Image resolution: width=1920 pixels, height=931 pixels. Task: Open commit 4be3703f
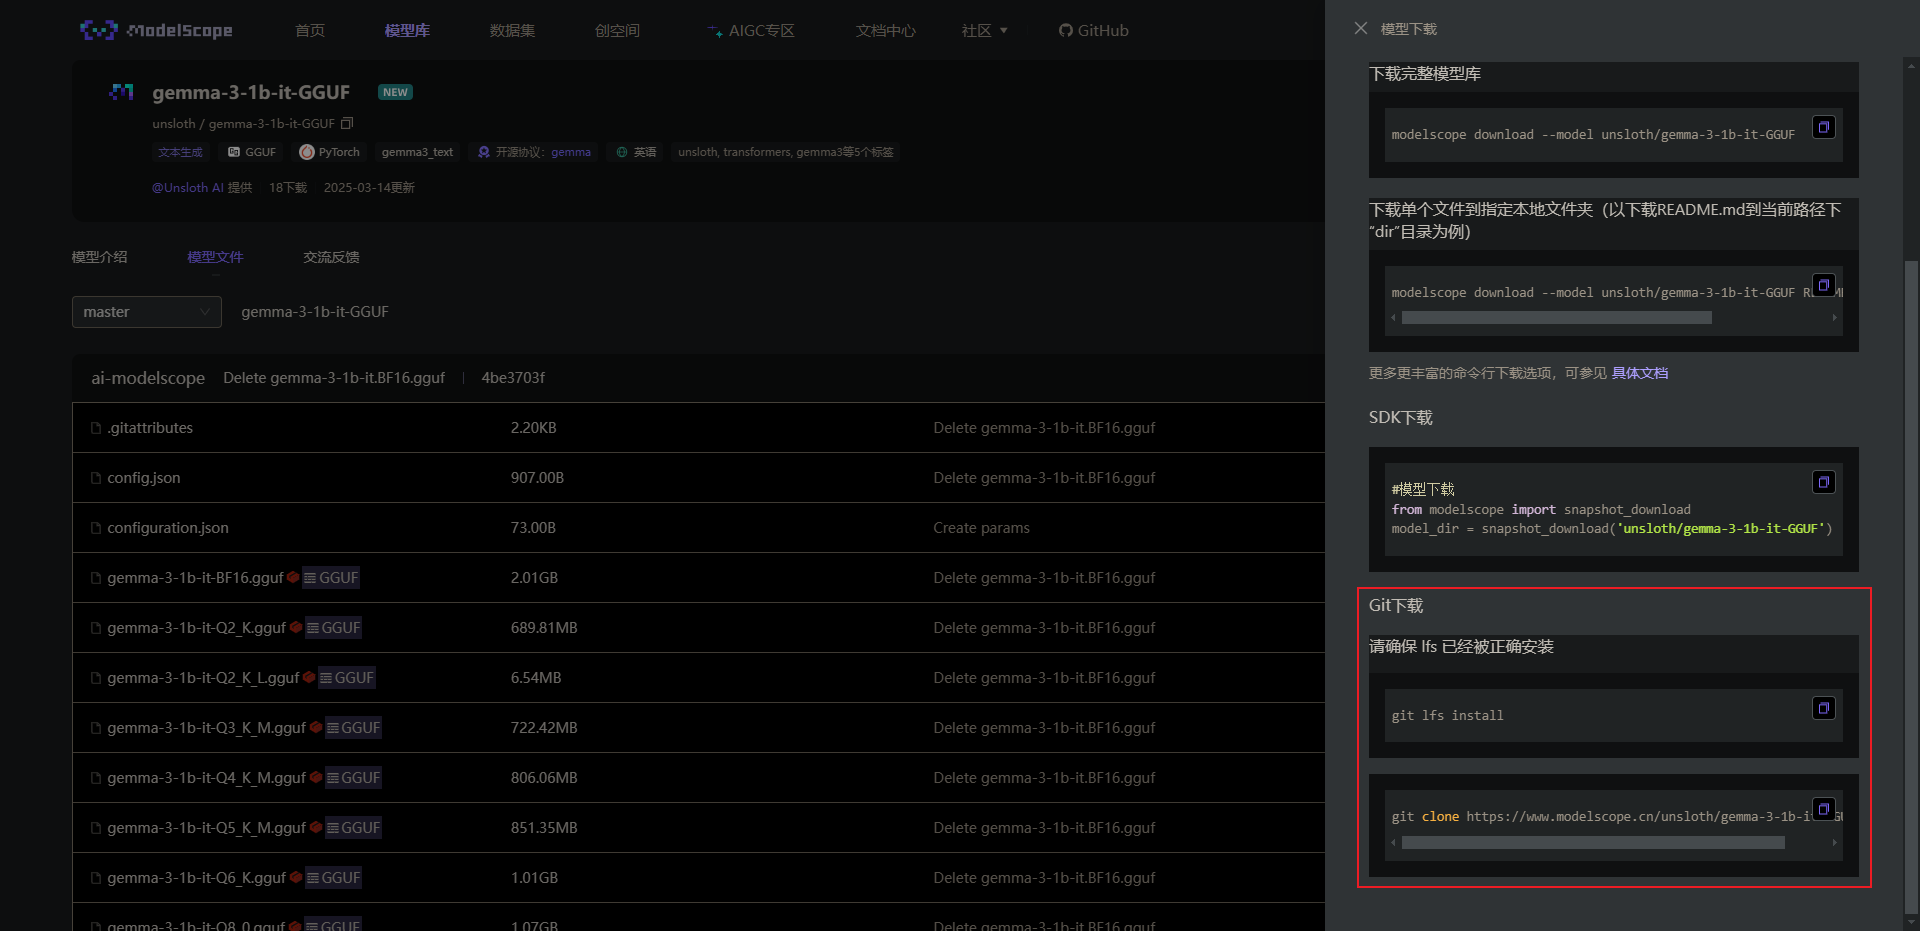point(513,378)
